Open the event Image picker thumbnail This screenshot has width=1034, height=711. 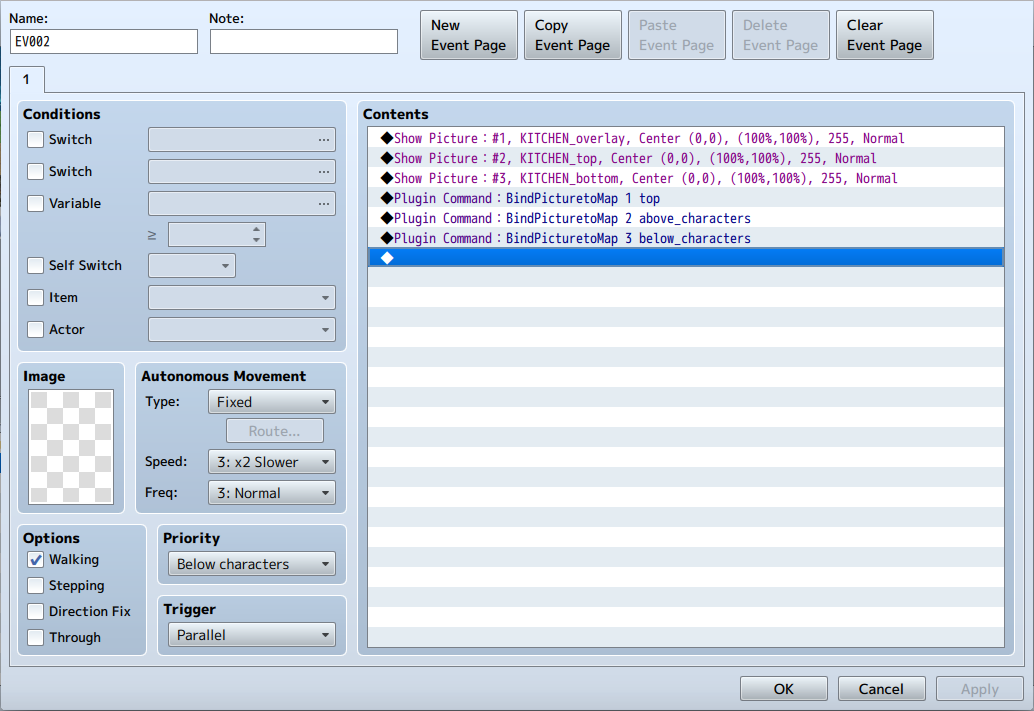point(71,447)
